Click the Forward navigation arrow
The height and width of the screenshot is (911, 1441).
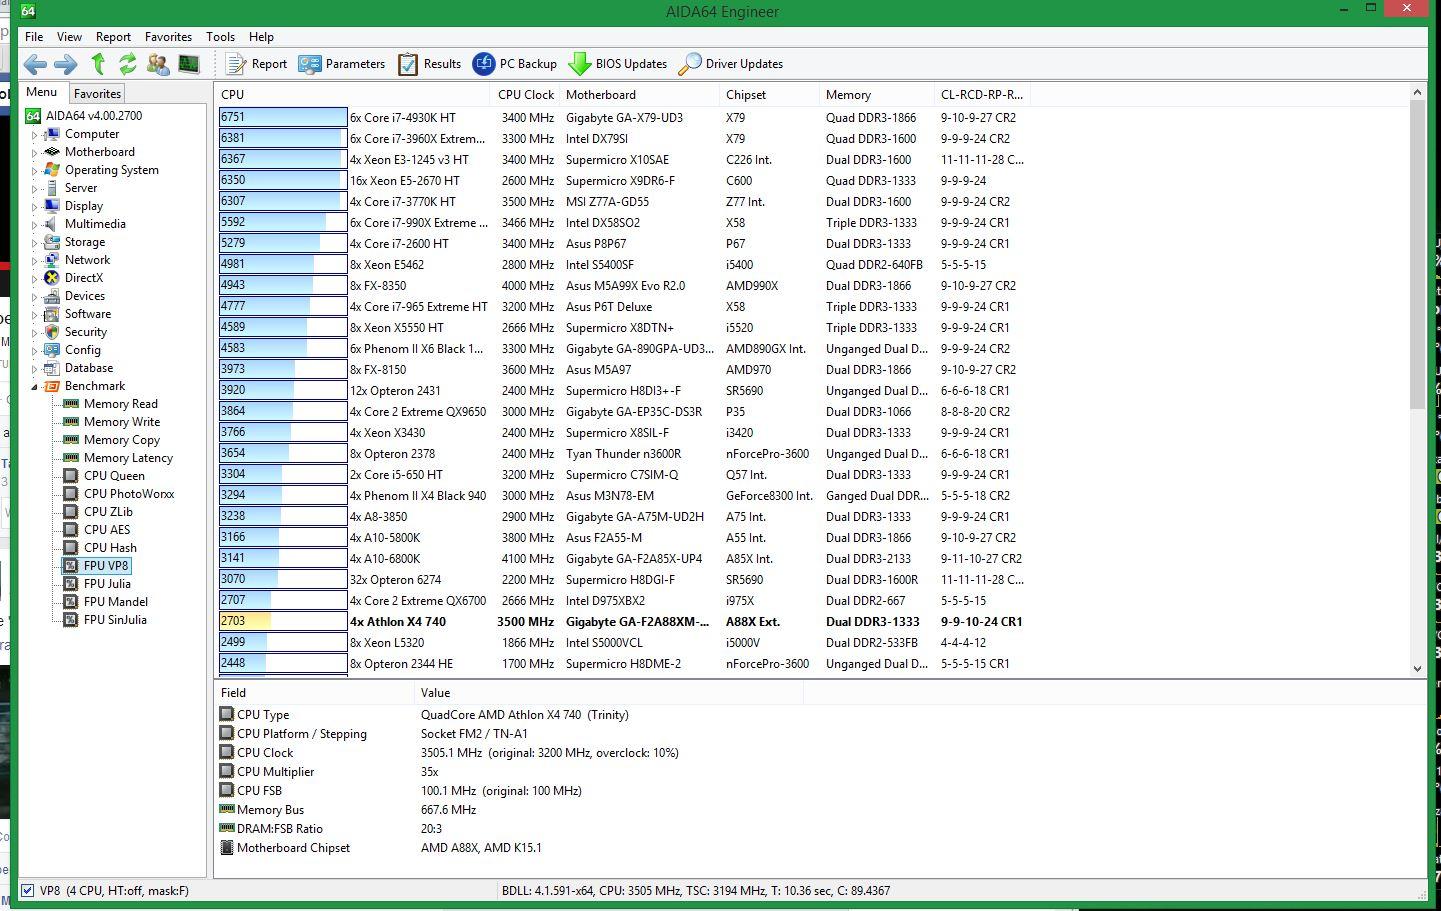click(66, 64)
